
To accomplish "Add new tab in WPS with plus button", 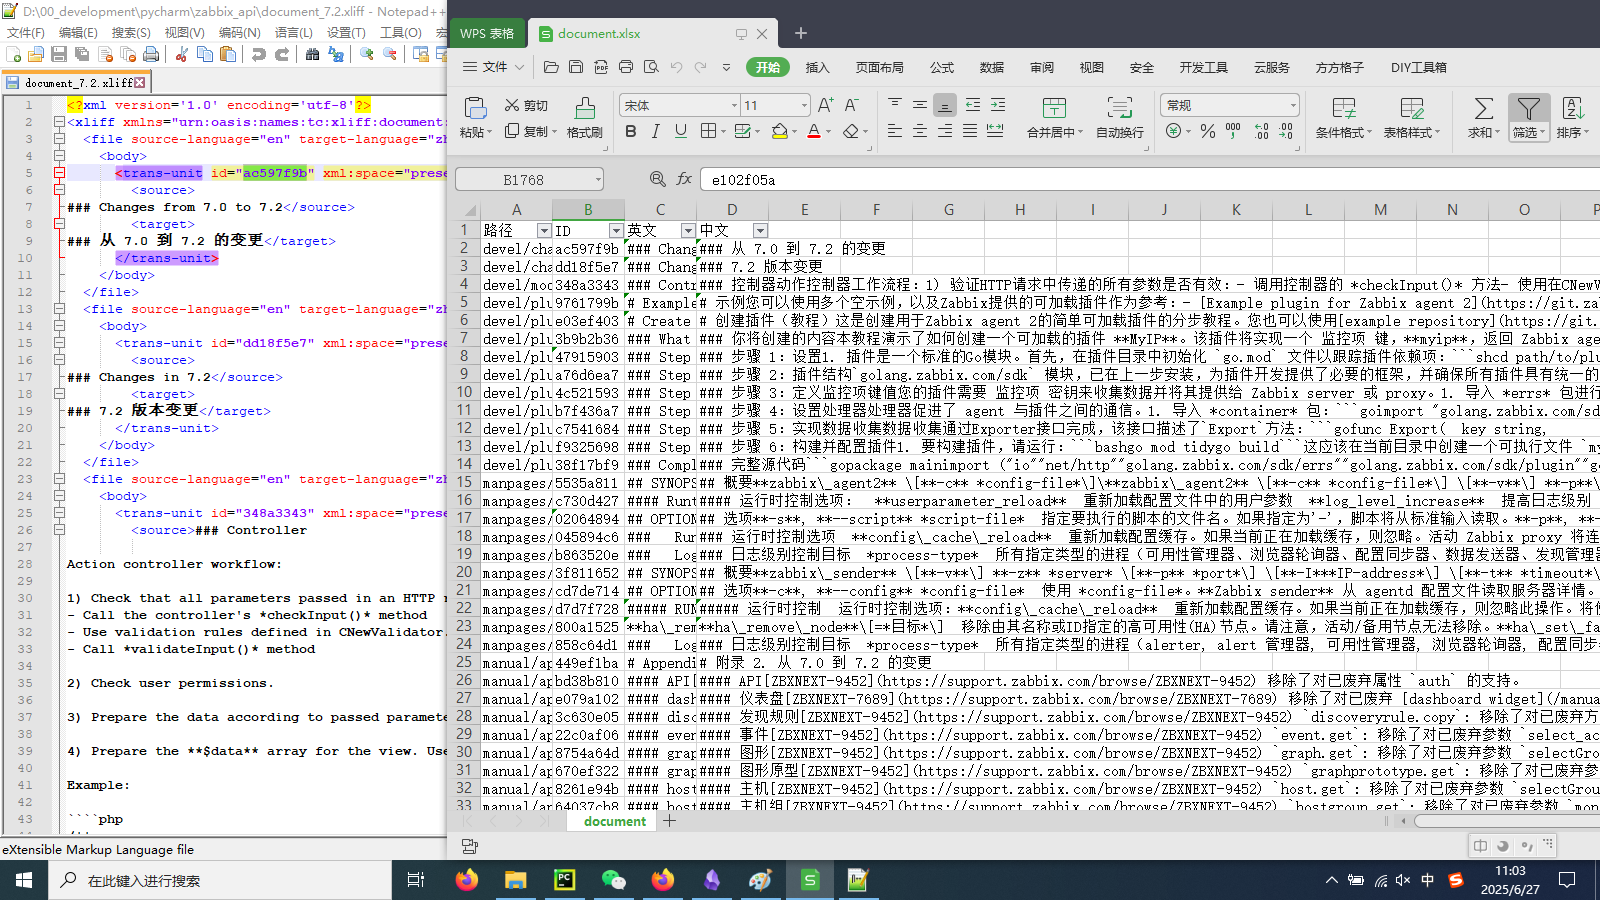I will click(x=800, y=33).
